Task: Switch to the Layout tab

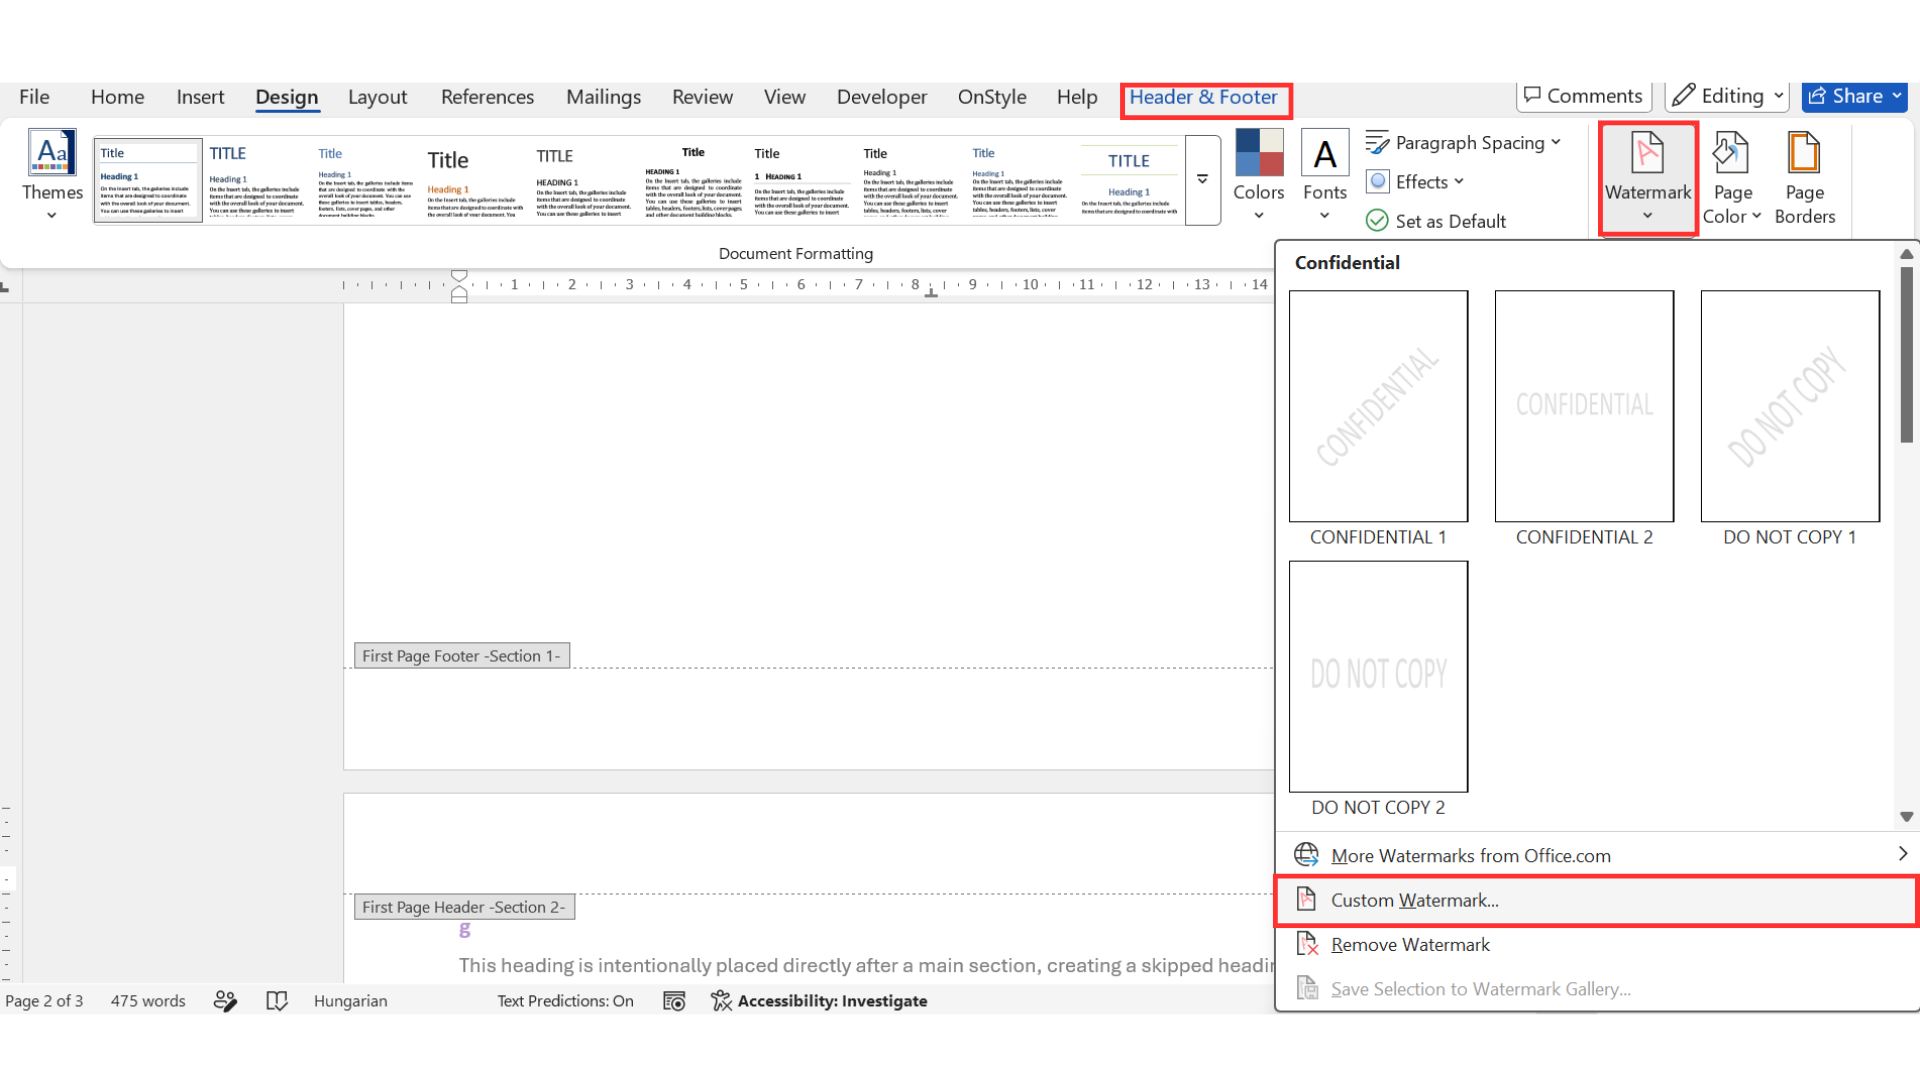Action: [x=377, y=97]
